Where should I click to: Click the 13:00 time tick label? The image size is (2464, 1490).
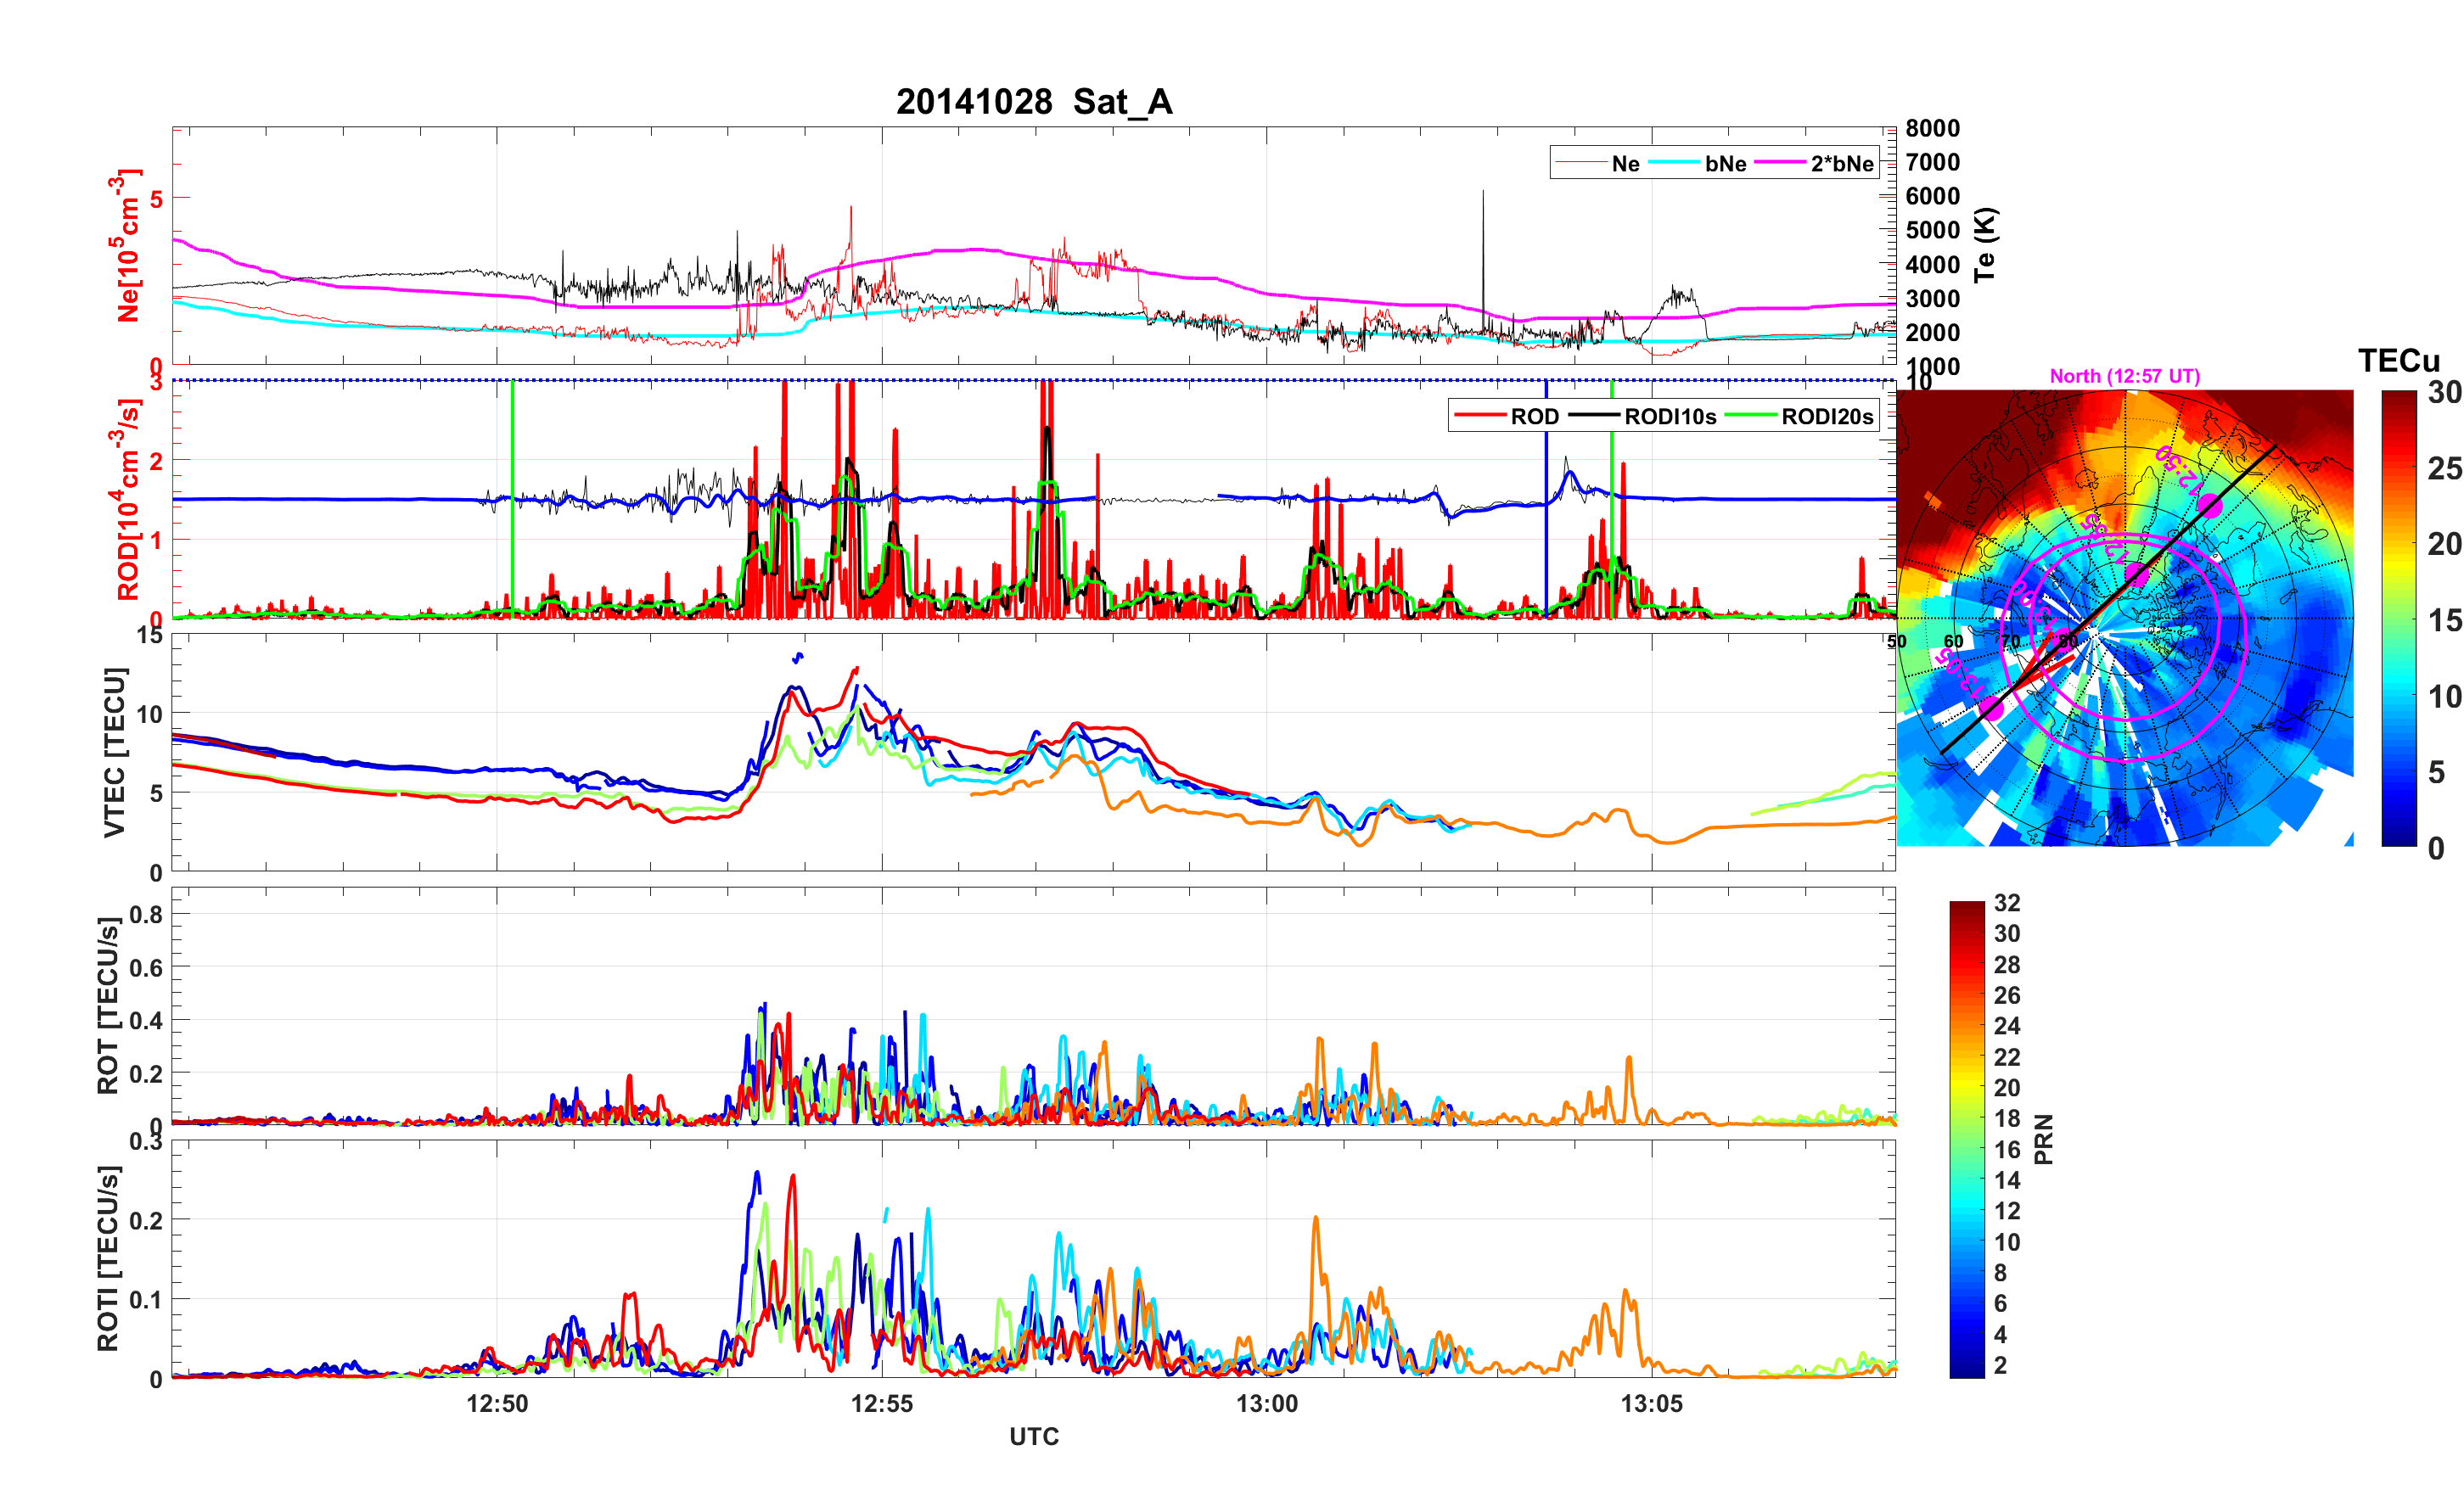[1266, 1403]
